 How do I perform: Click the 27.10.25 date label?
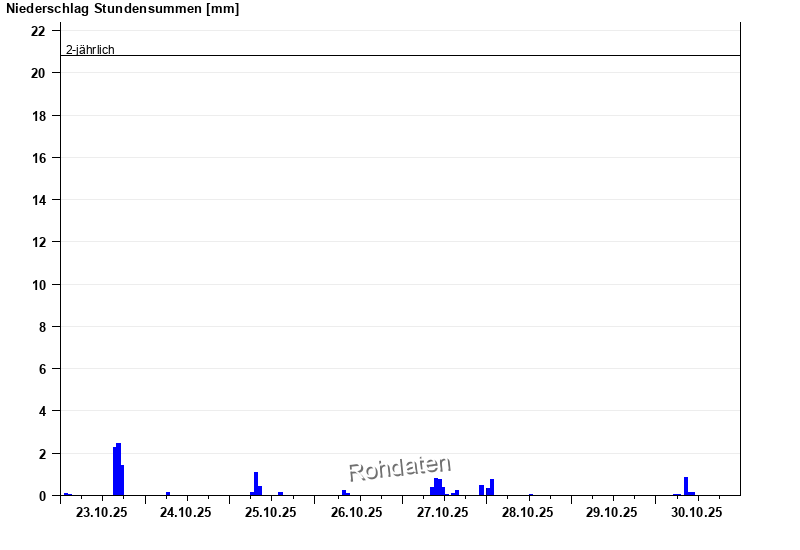tap(442, 513)
